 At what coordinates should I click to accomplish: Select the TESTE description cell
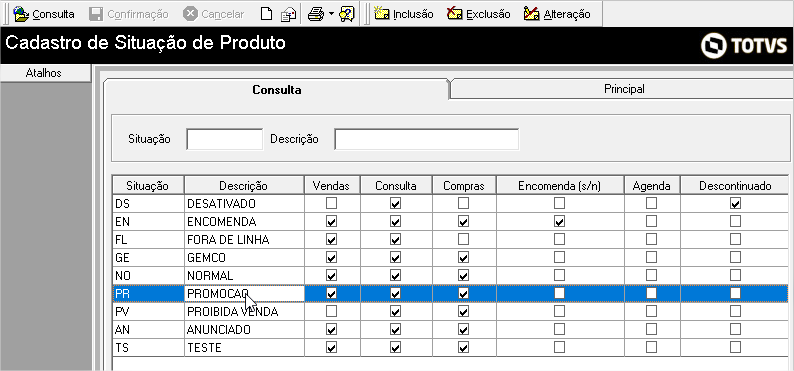[x=244, y=348]
